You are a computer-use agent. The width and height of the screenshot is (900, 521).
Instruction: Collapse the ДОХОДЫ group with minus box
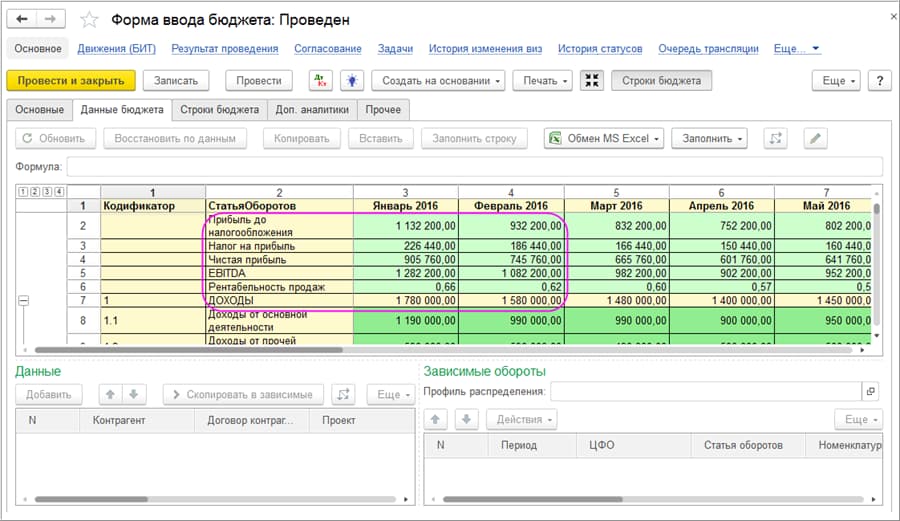click(24, 300)
